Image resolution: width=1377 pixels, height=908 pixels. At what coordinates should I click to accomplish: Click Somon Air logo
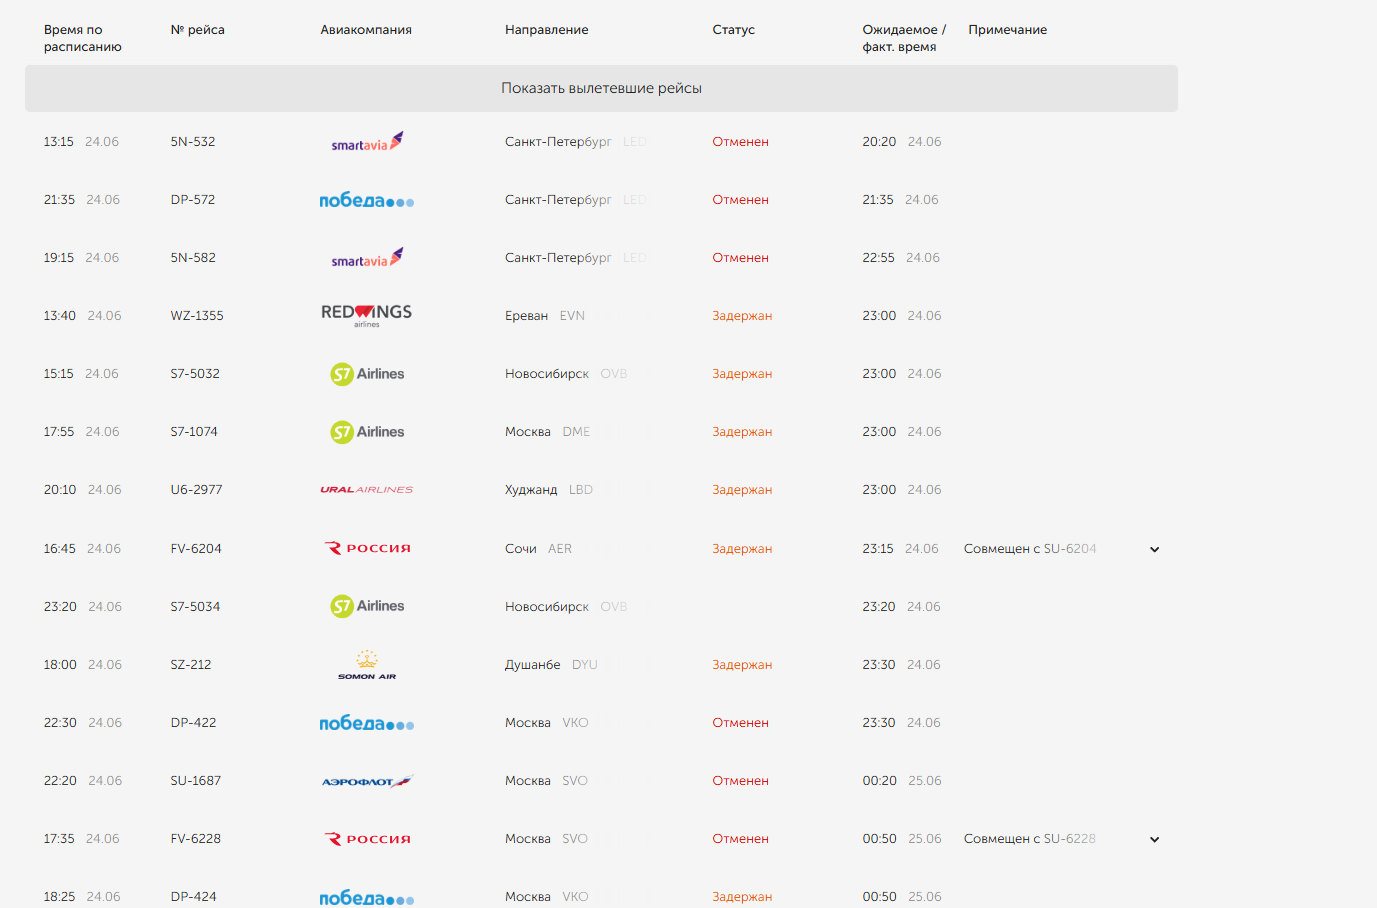click(x=367, y=665)
